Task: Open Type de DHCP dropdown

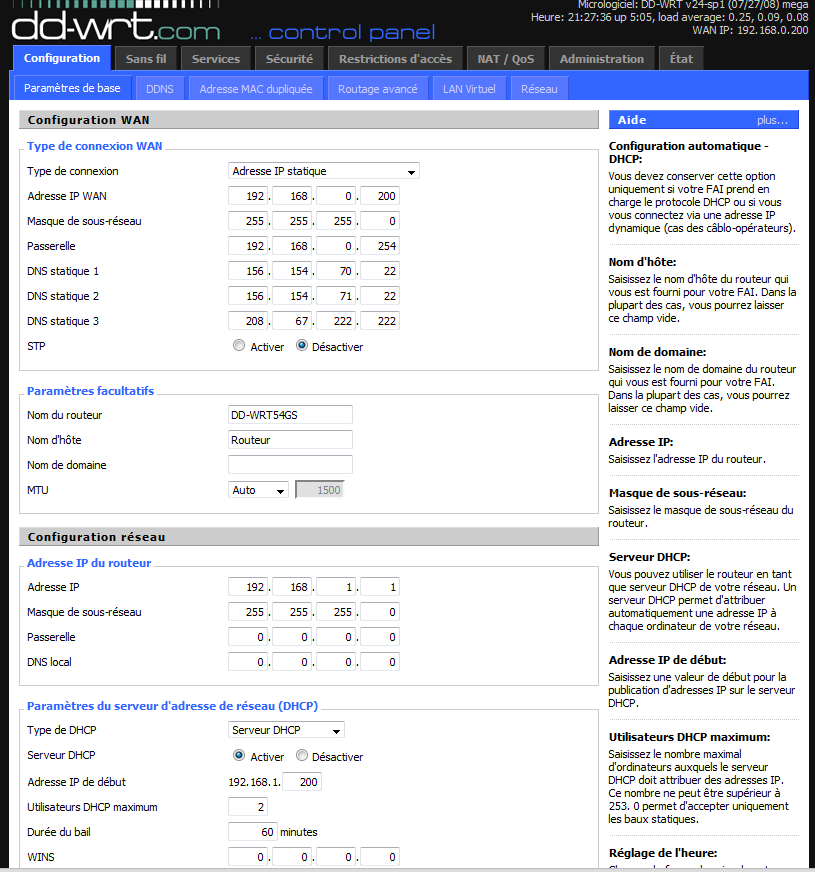Action: click(x=286, y=730)
